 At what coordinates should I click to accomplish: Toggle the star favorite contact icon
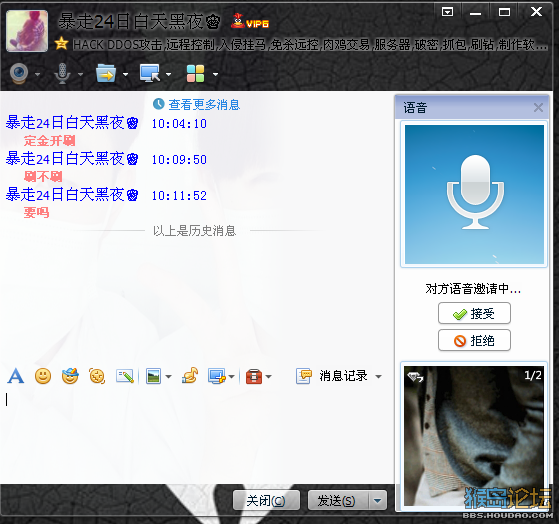(61, 44)
